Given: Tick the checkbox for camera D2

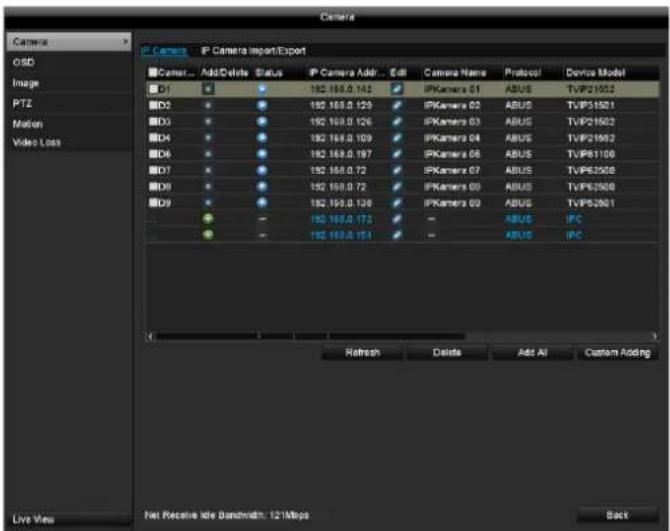Looking at the screenshot, I should pyautogui.click(x=153, y=105).
